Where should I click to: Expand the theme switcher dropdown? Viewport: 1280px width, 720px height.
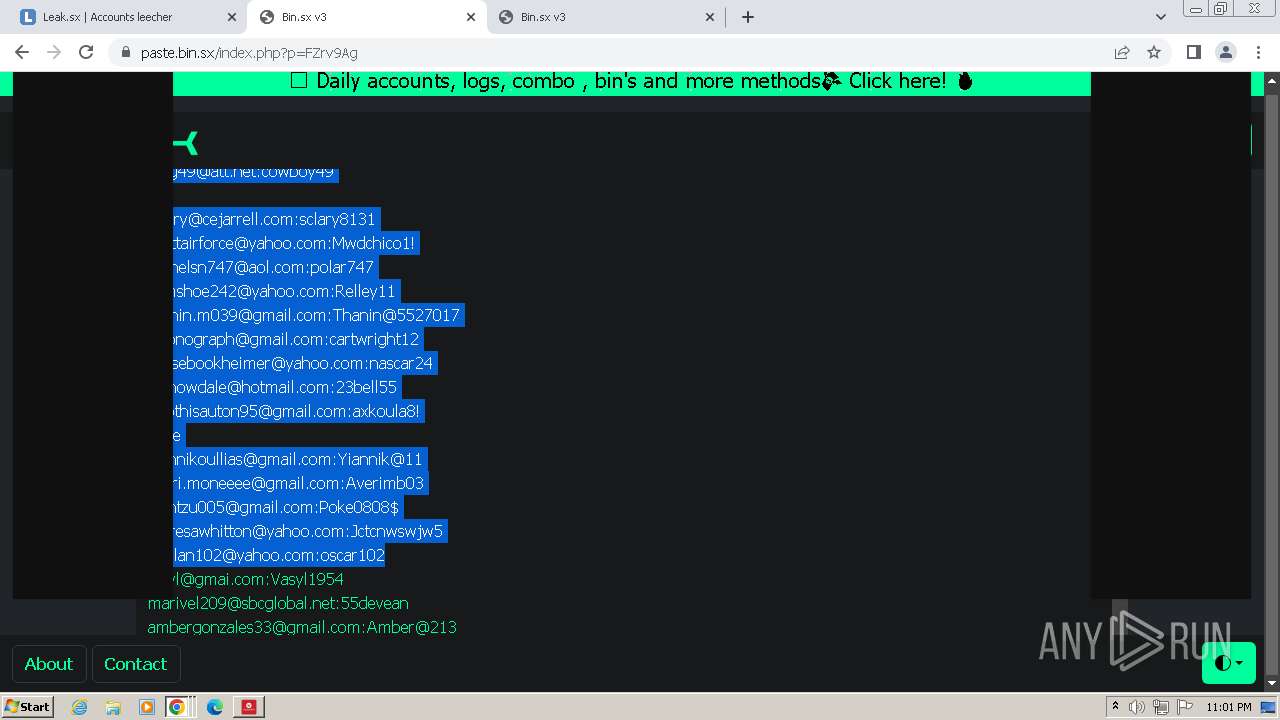1228,662
